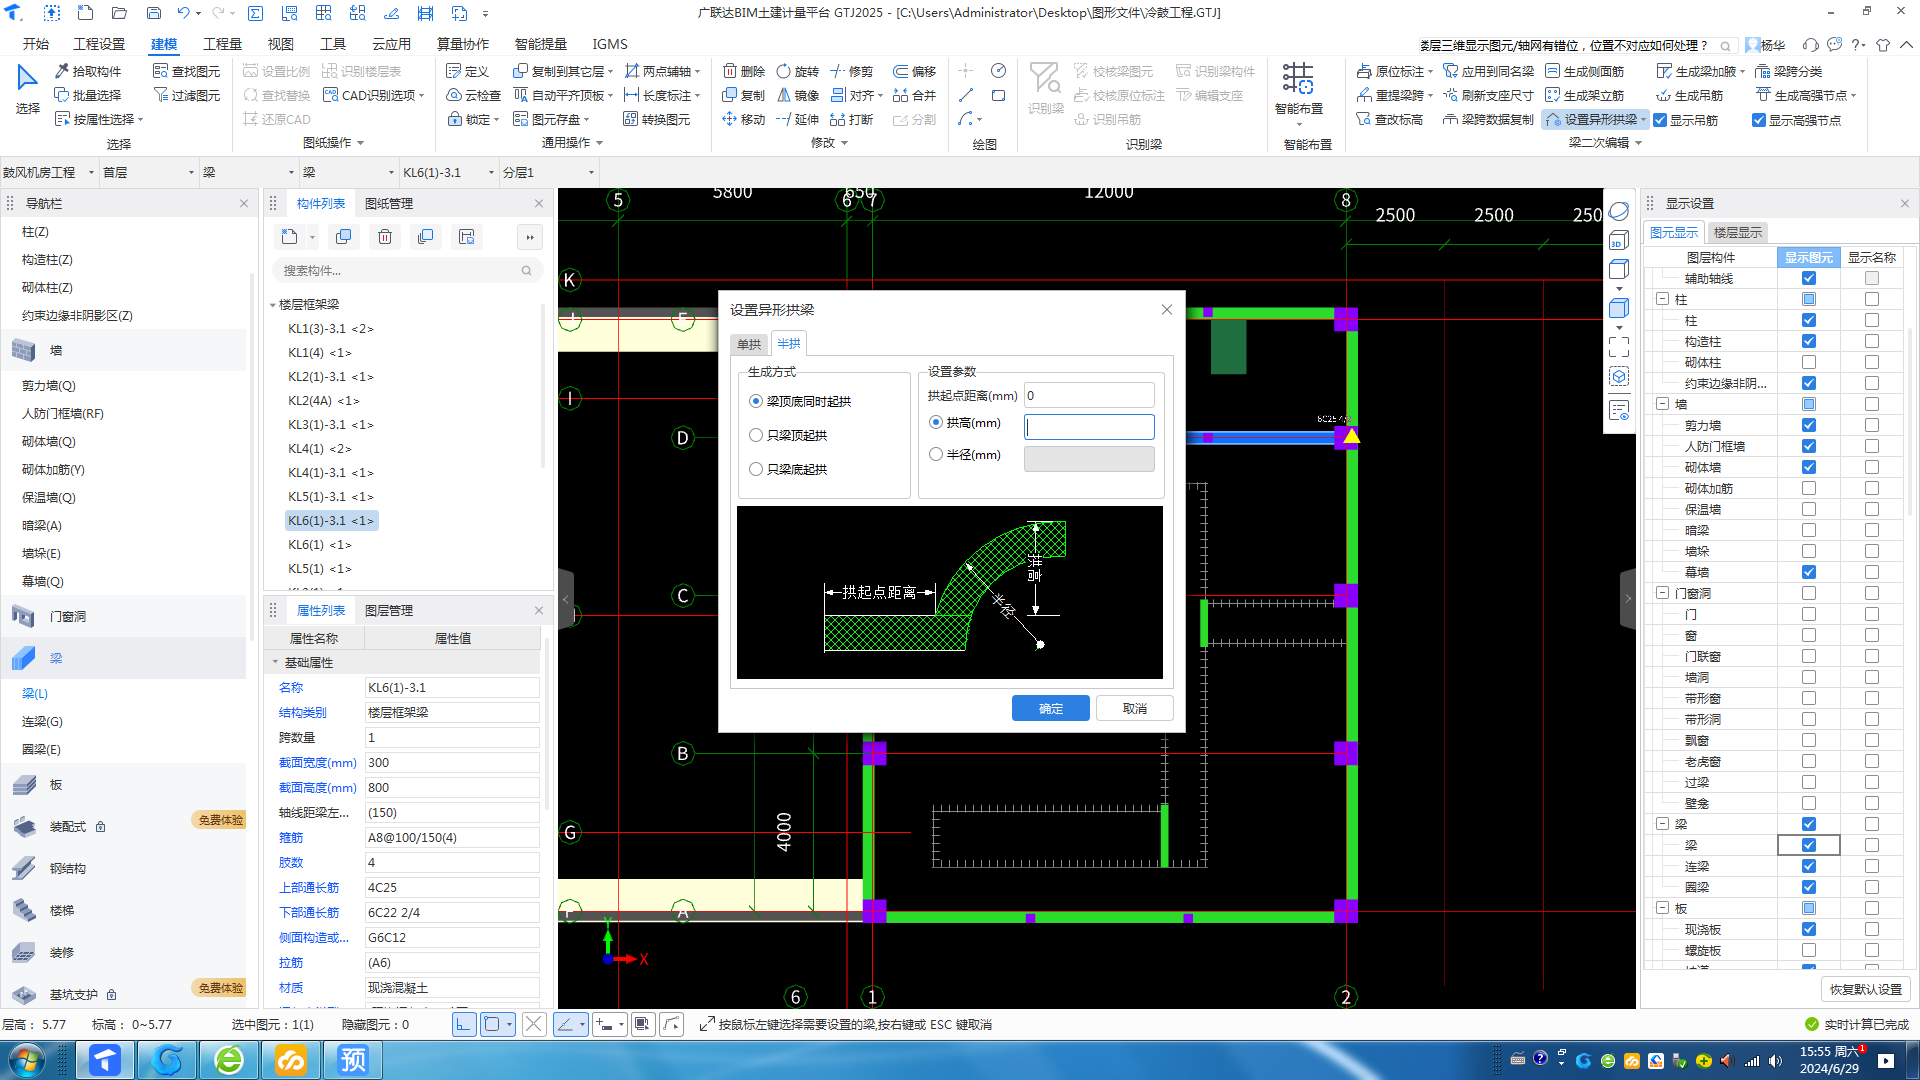Open the 工程量 ribbon tab
This screenshot has width=1920, height=1080.
pos(222,44)
